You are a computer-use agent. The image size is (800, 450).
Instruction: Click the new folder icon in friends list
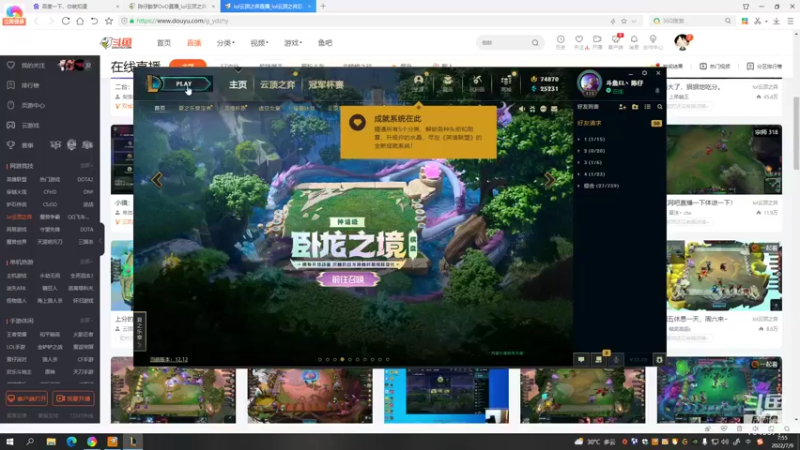(x=635, y=107)
